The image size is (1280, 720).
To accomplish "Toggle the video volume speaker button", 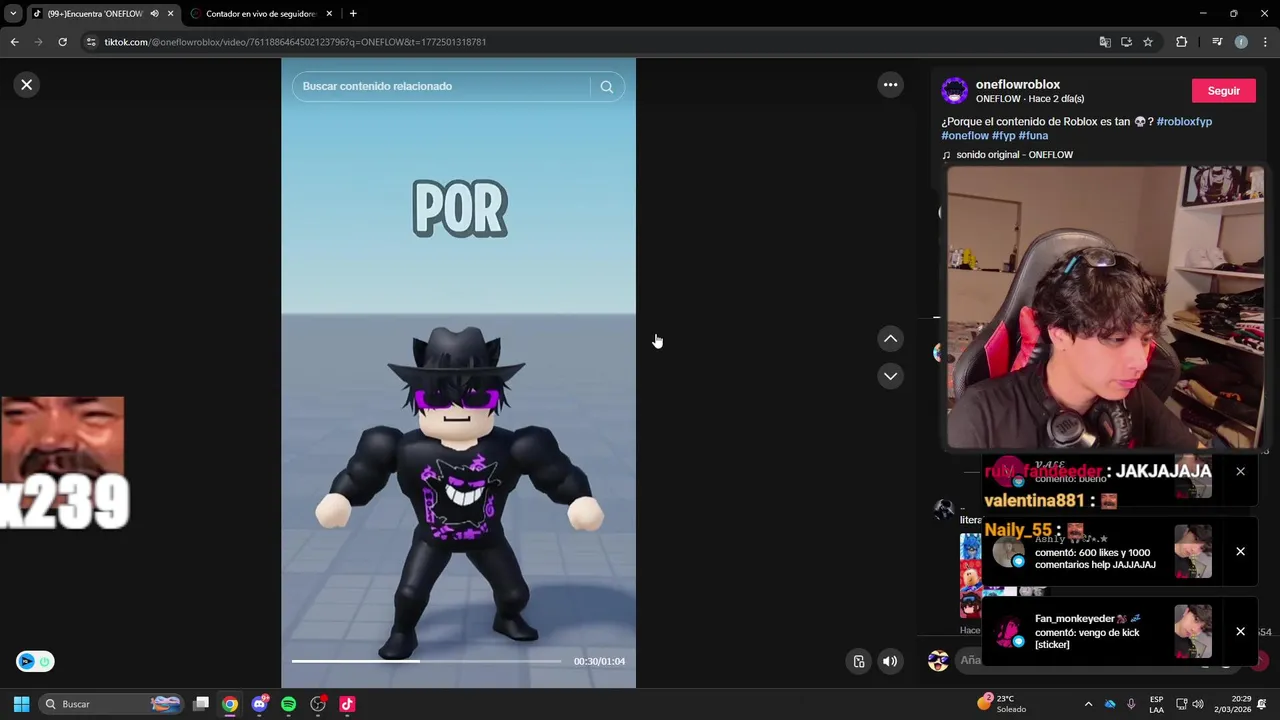I will (x=890, y=661).
